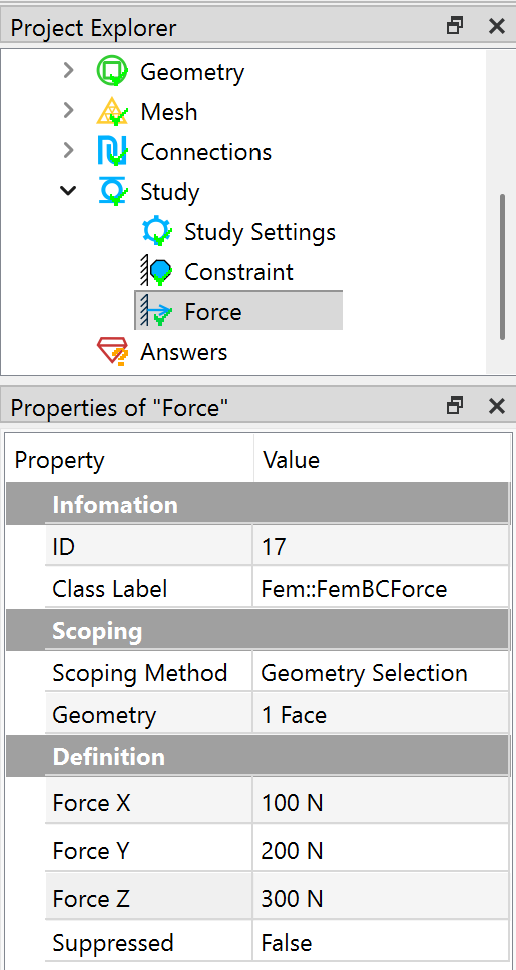Click the Answers diamond icon
The height and width of the screenshot is (970, 516).
(x=113, y=351)
